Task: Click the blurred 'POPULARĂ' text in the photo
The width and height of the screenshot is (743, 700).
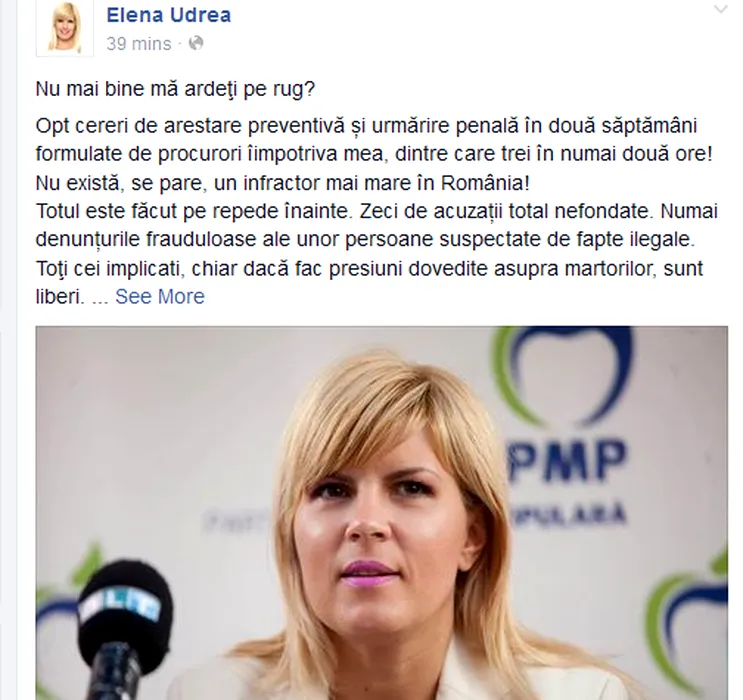Action: pyautogui.click(x=572, y=516)
